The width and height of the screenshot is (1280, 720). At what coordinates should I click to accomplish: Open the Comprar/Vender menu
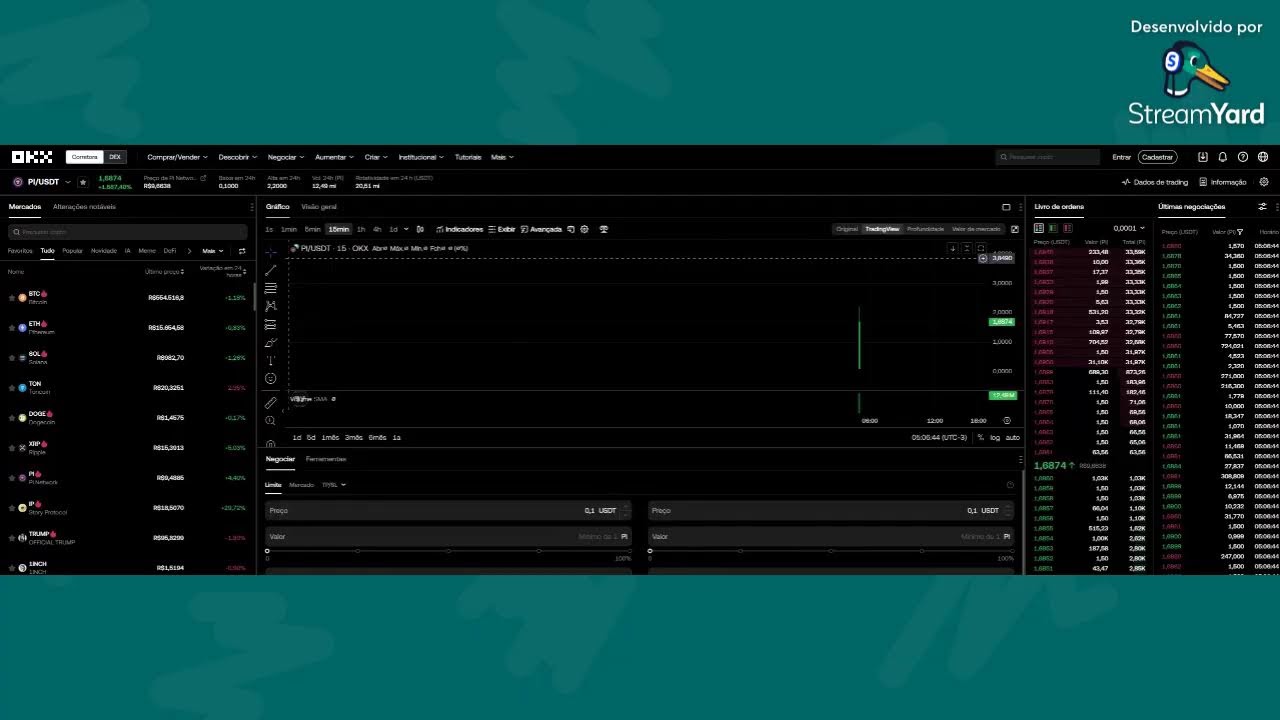click(x=177, y=157)
